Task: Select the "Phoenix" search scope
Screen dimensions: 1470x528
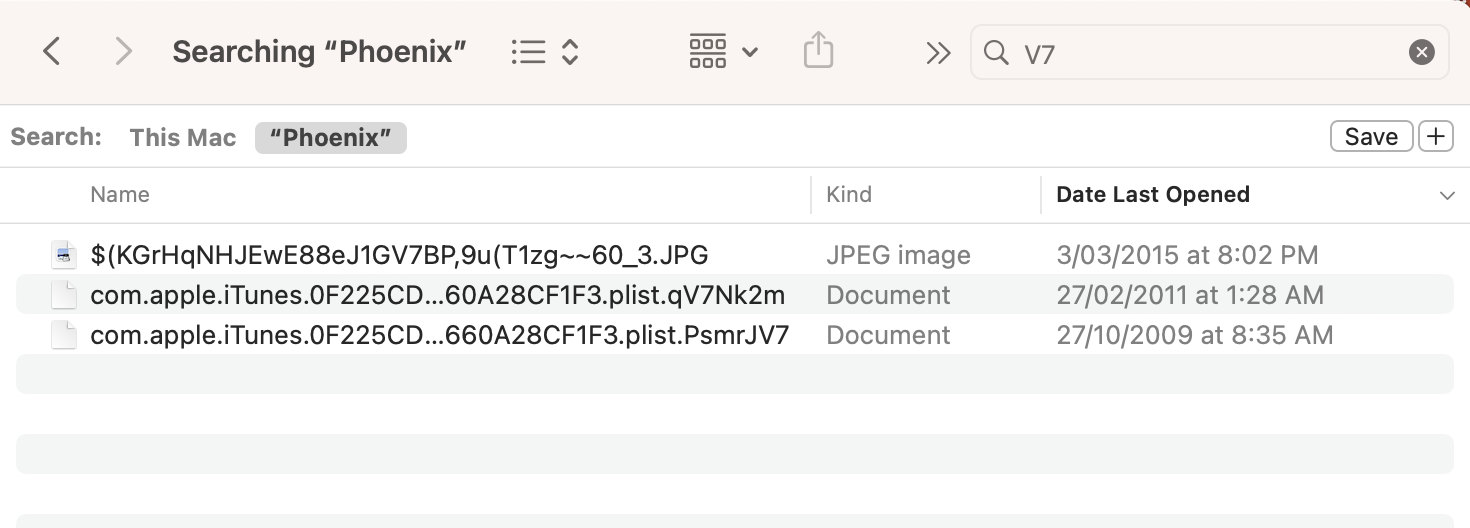Action: tap(330, 138)
